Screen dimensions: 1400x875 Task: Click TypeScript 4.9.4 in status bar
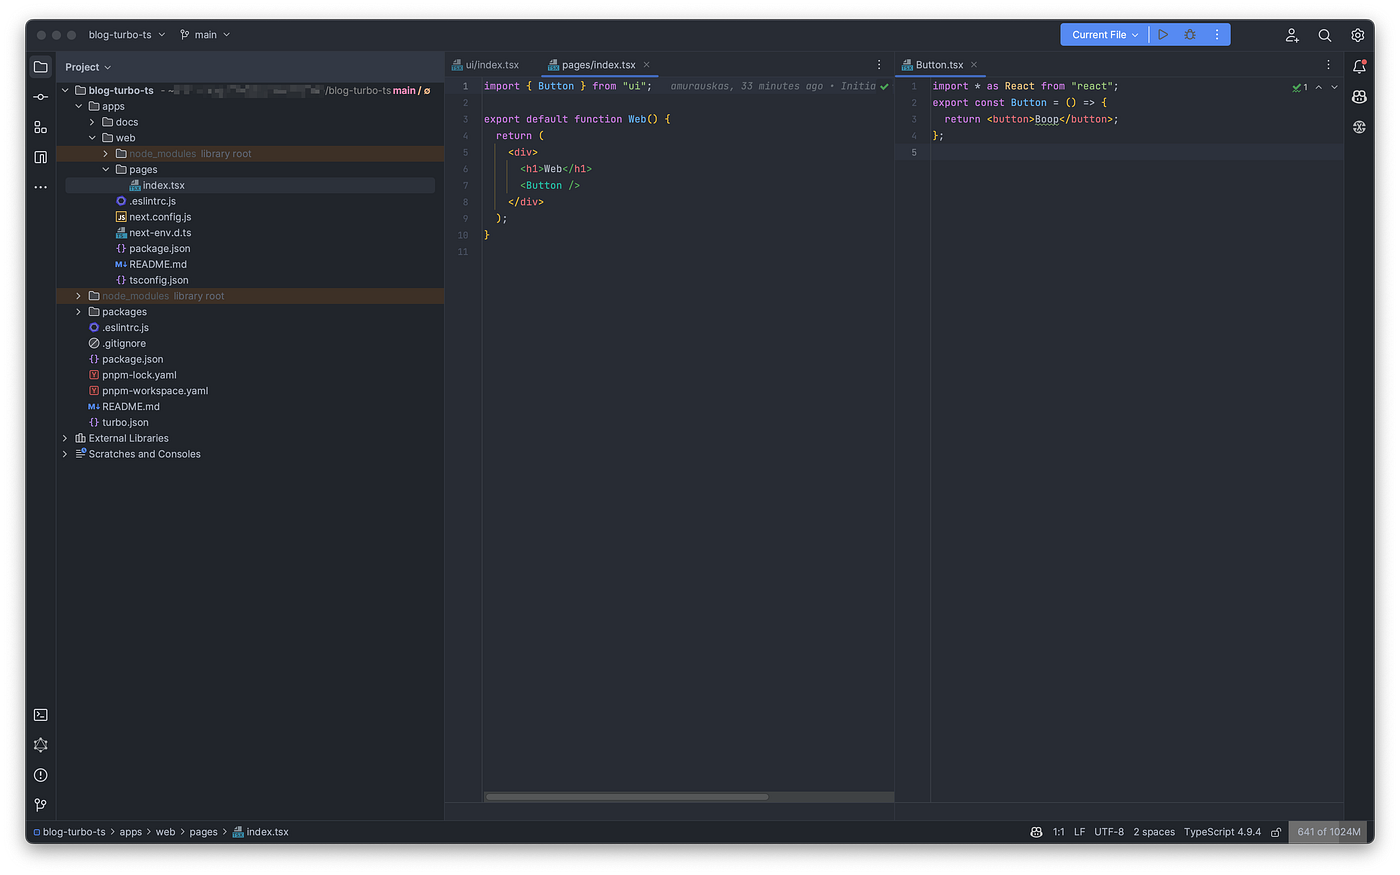(x=1222, y=832)
